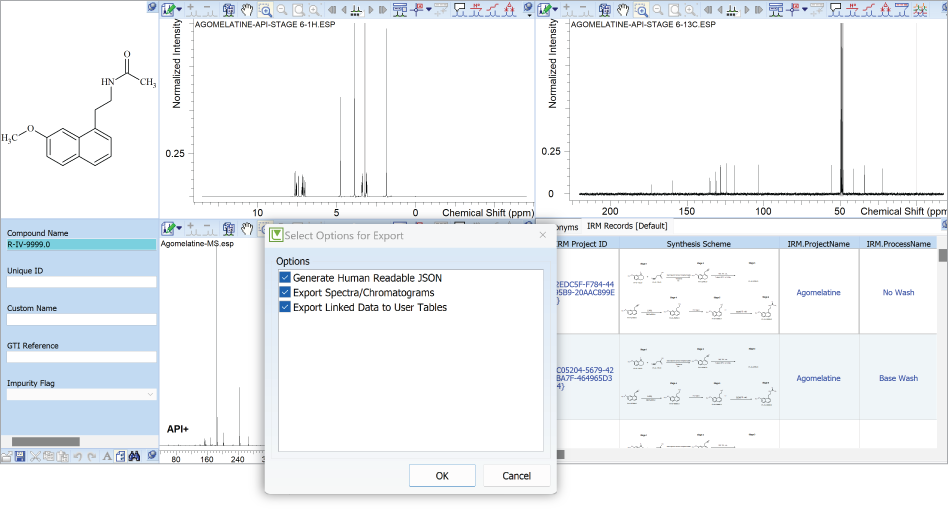This screenshot has height=510, width=948.
Task: Click the add-spectrum plus icon in 1H toolbar
Action: pos(192,10)
